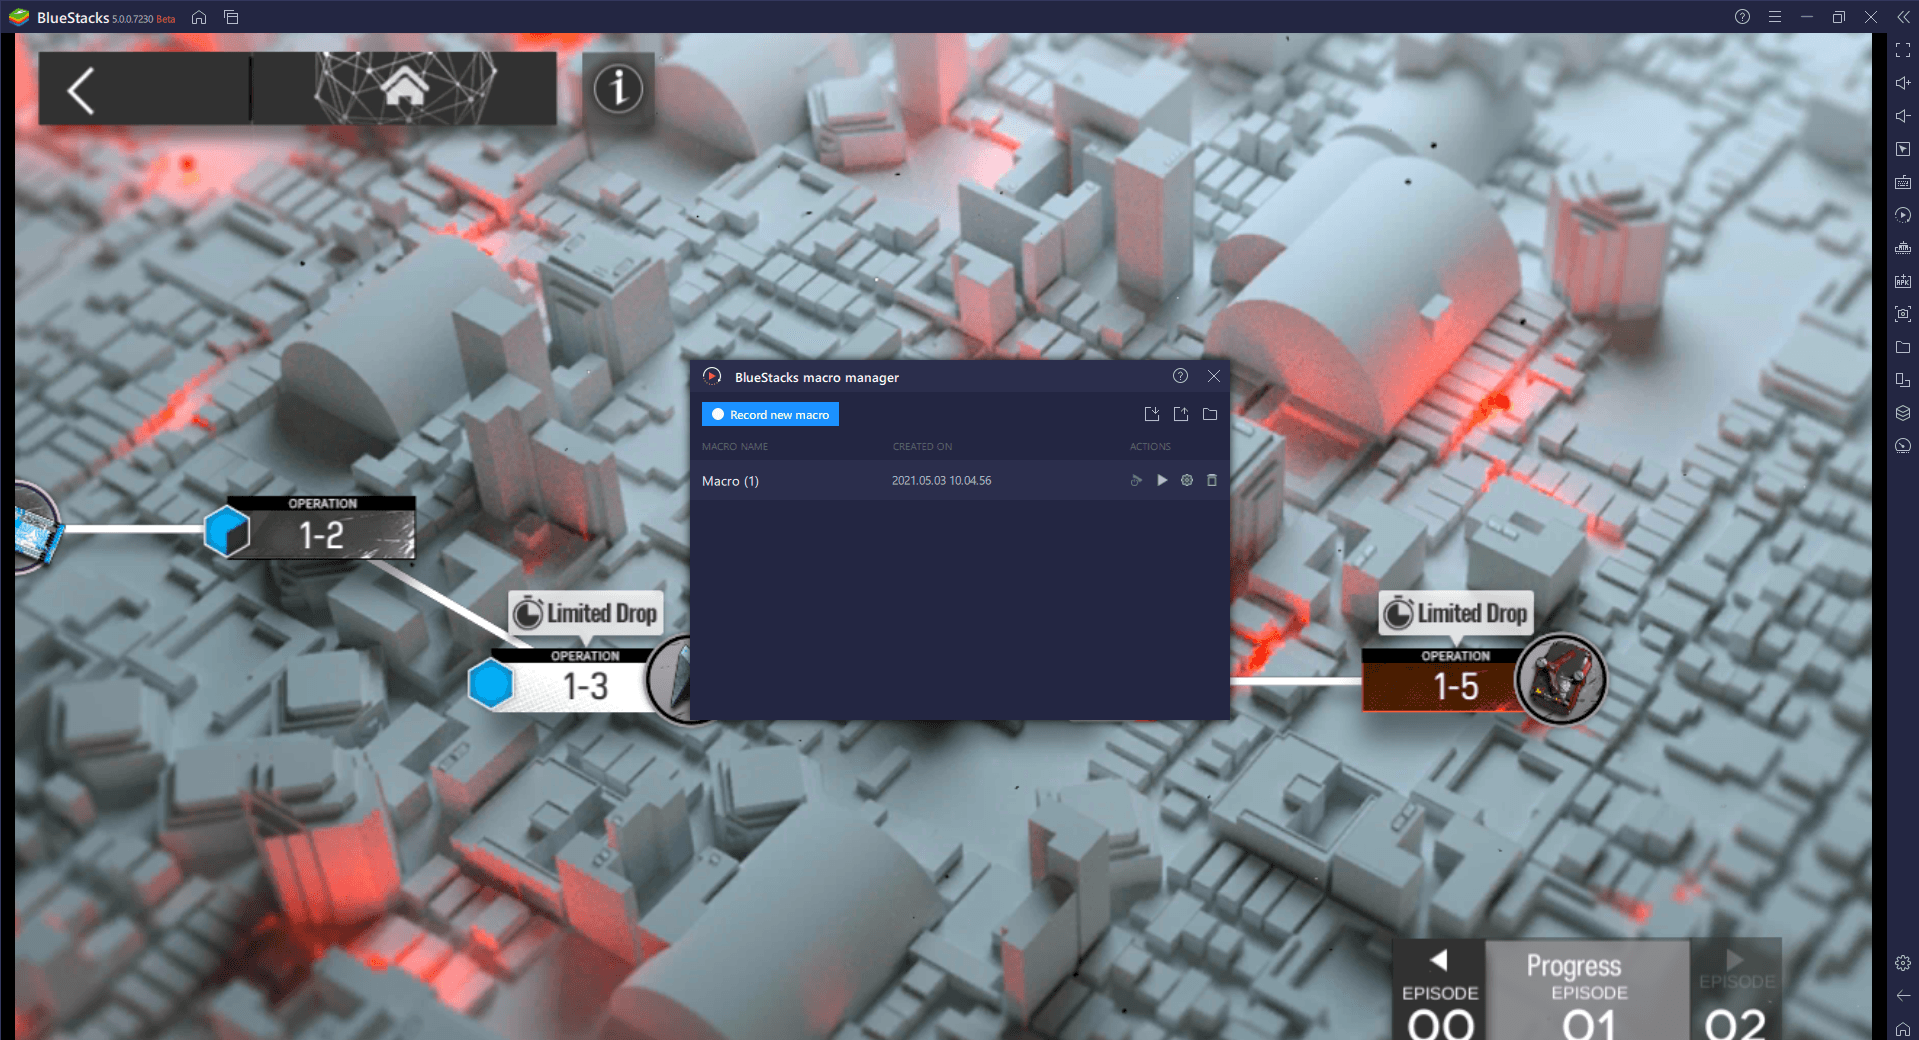Screen dimensions: 1919x1040
Task: Play Macro (1)
Action: (1162, 480)
